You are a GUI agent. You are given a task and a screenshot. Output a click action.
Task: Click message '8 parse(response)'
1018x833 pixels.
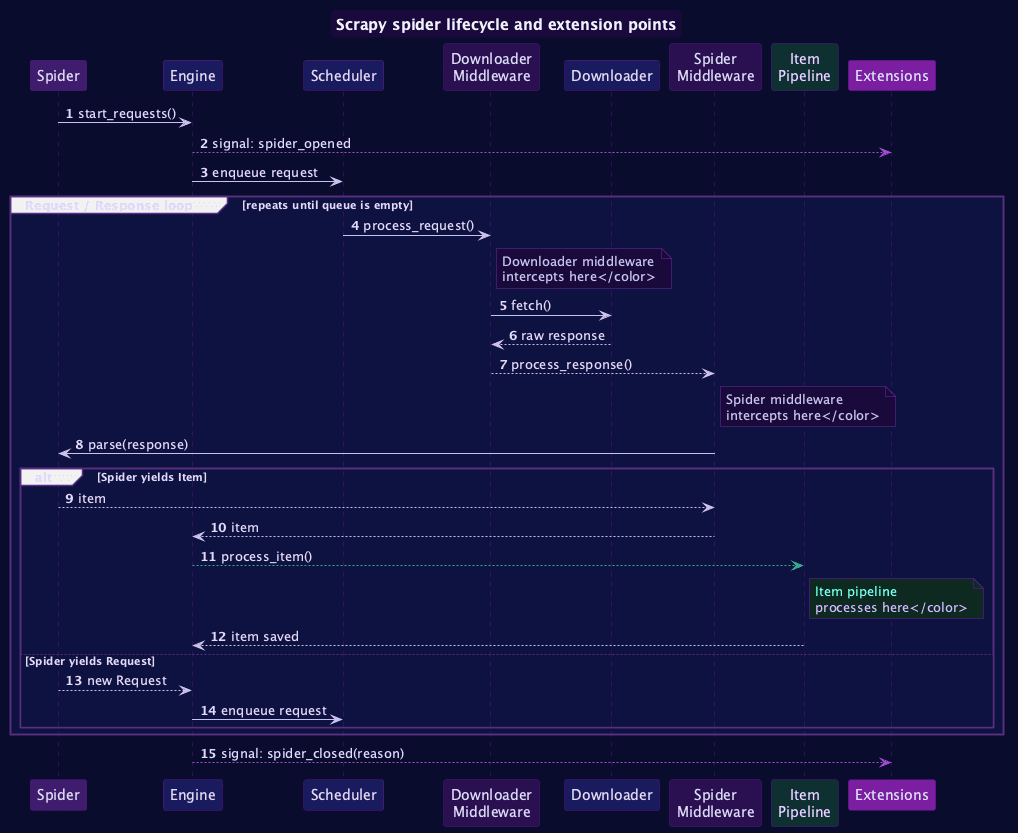[x=132, y=445]
